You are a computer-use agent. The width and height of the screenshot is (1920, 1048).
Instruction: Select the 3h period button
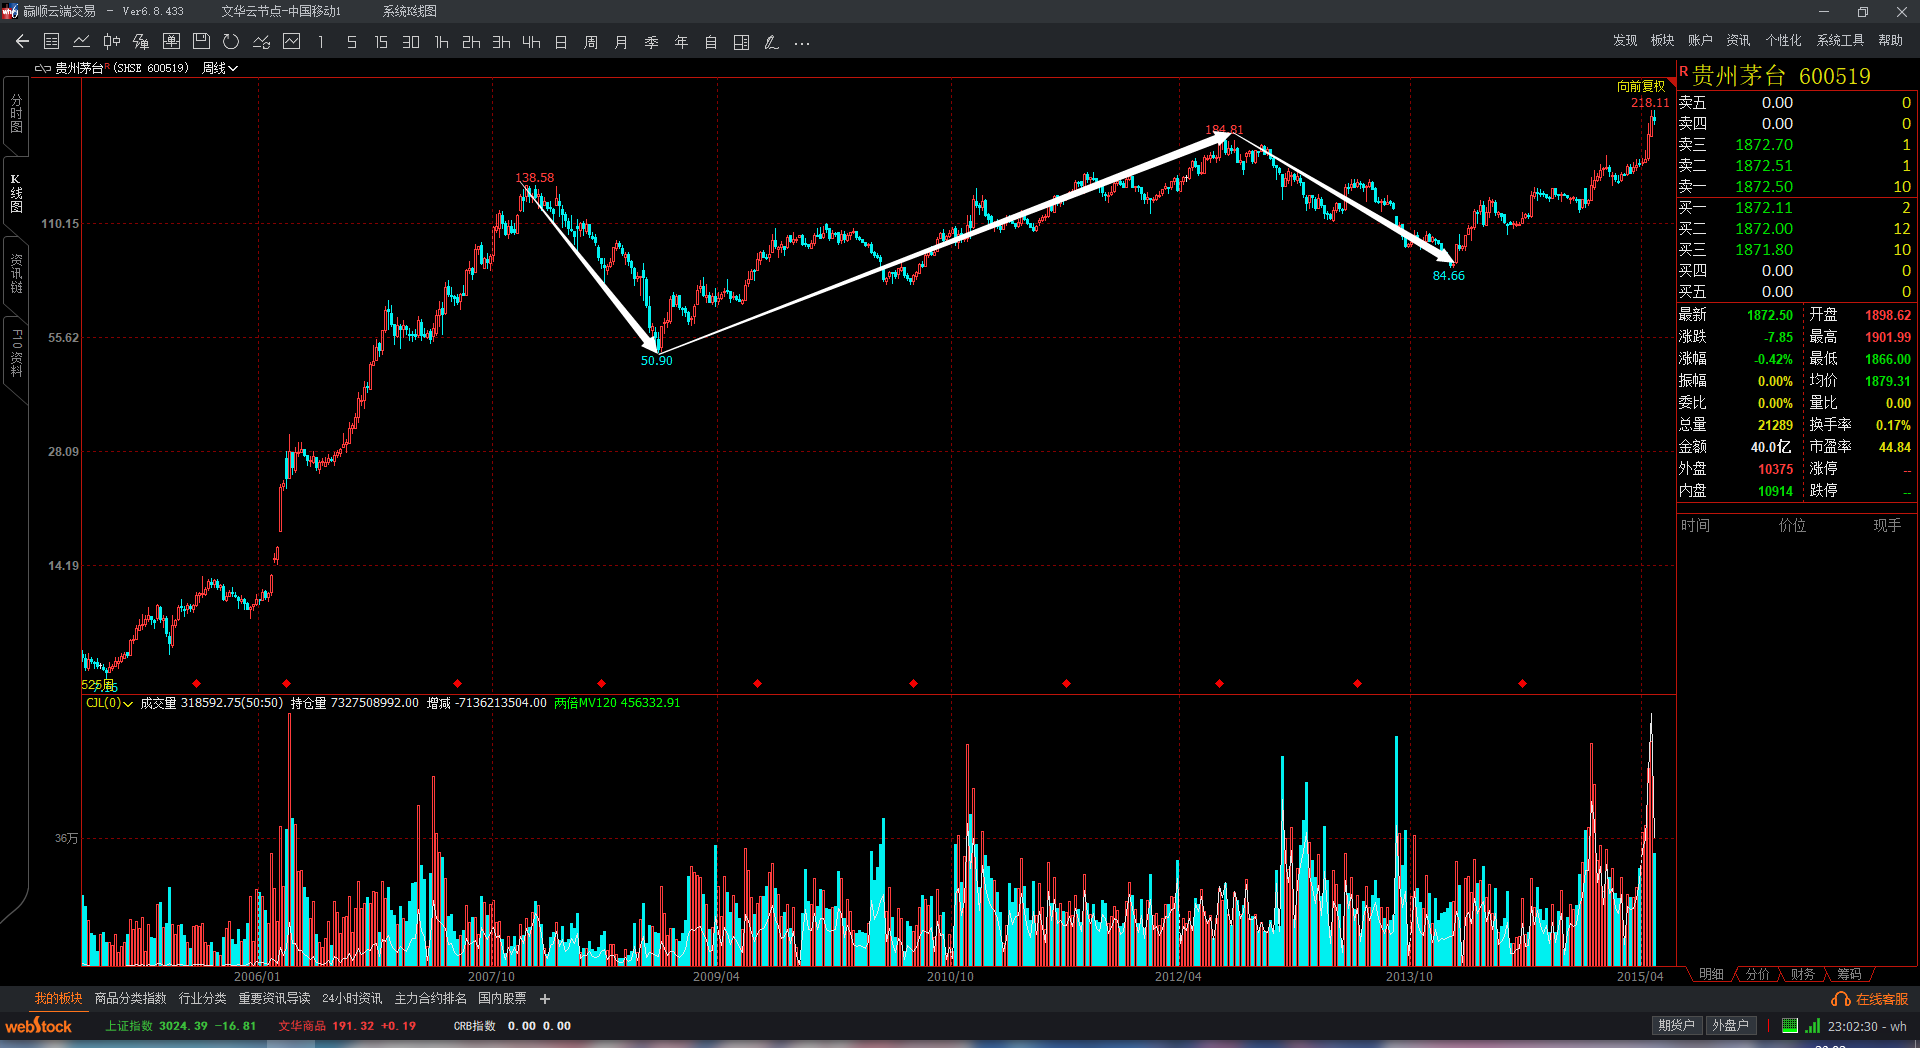pyautogui.click(x=501, y=42)
